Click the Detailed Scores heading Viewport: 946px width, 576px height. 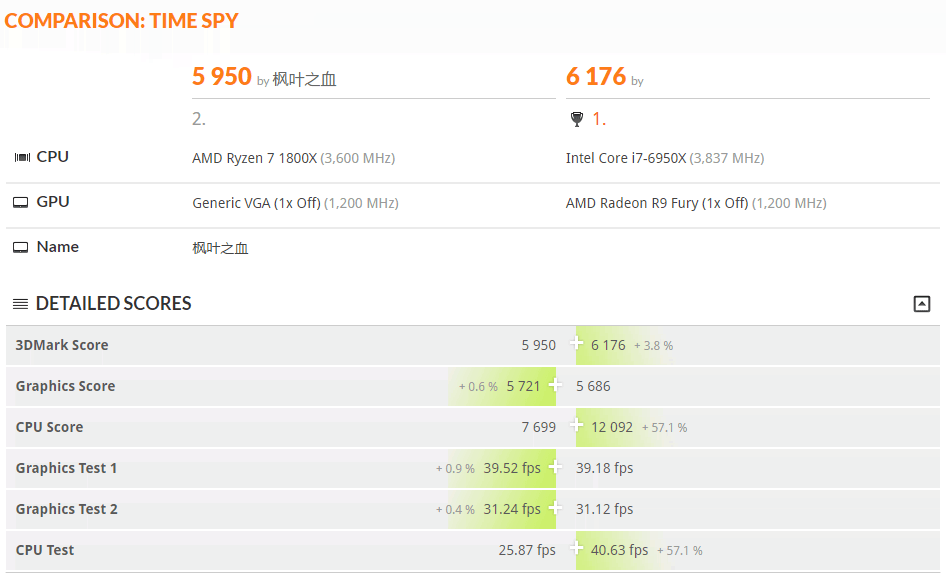113,303
